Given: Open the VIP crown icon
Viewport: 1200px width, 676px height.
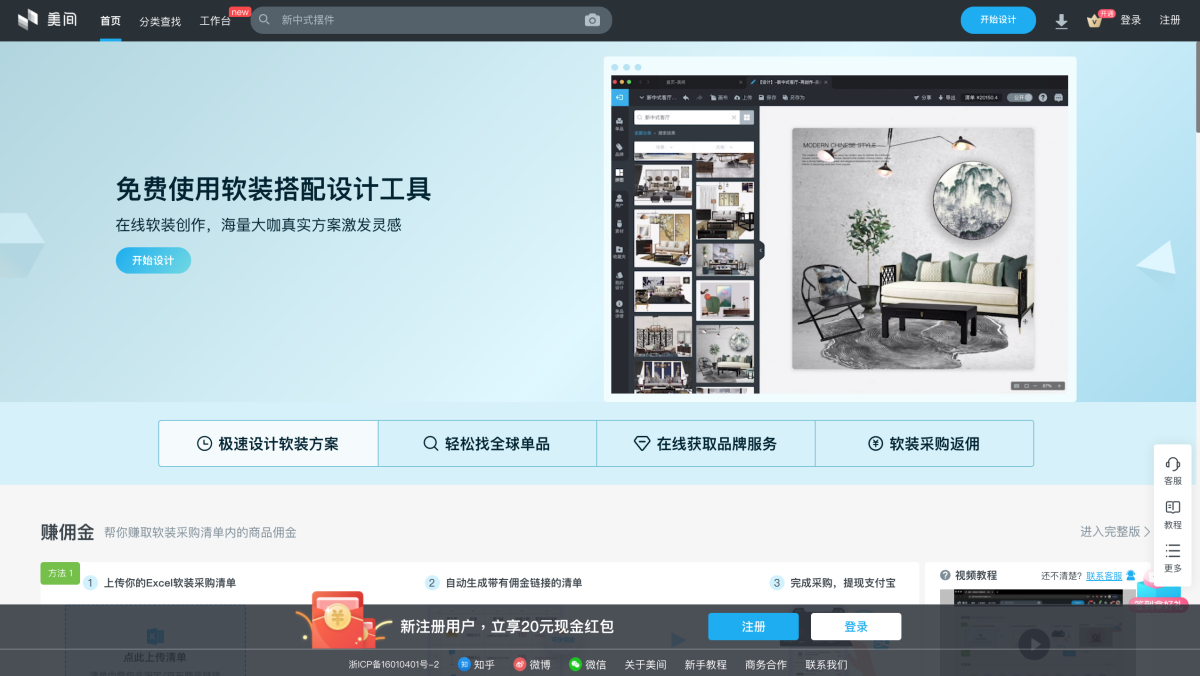Looking at the screenshot, I should pyautogui.click(x=1094, y=21).
